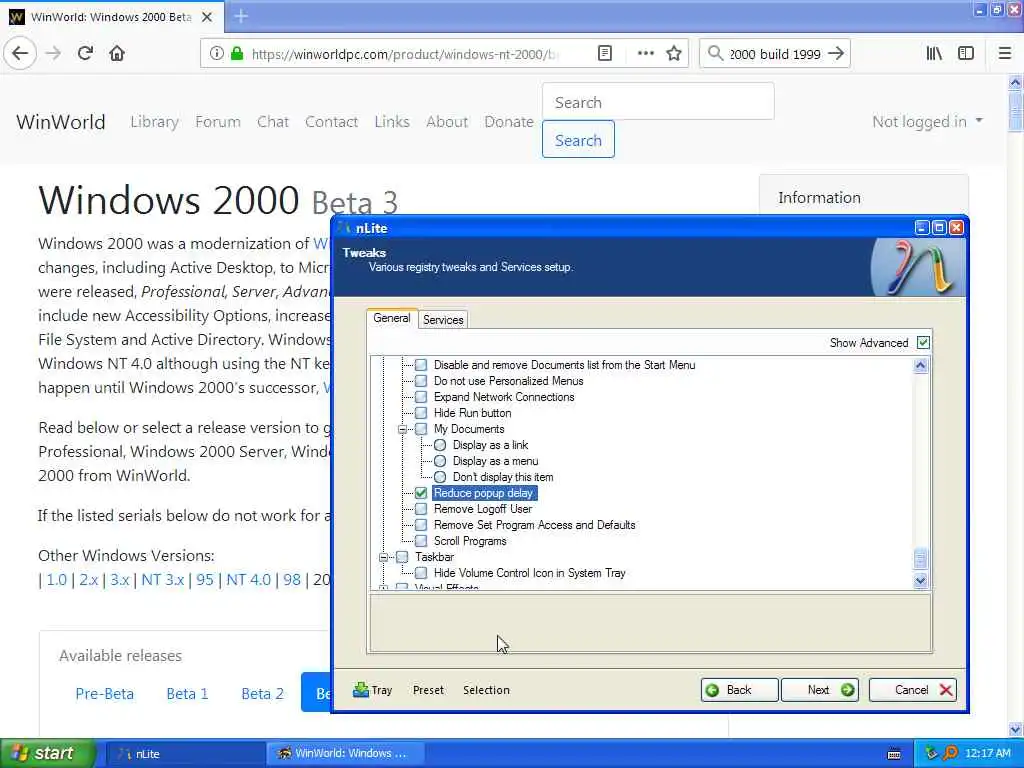Screen dimensions: 1024x768
Task: Collapse the Taskbar tree node
Action: point(383,557)
